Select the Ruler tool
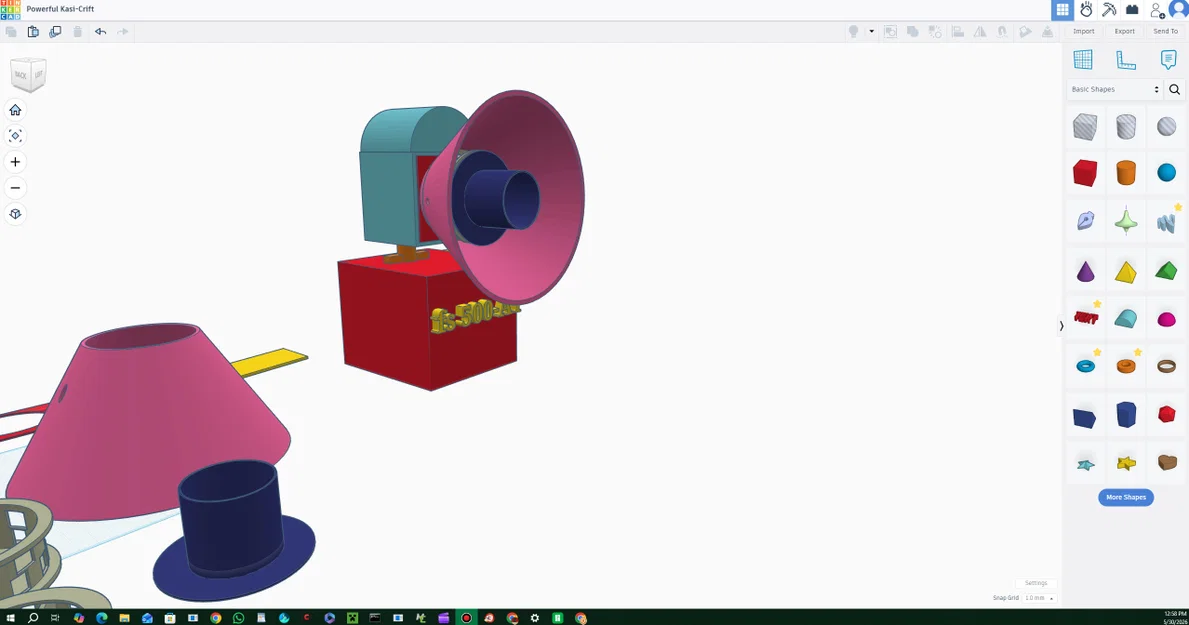 coord(1126,60)
